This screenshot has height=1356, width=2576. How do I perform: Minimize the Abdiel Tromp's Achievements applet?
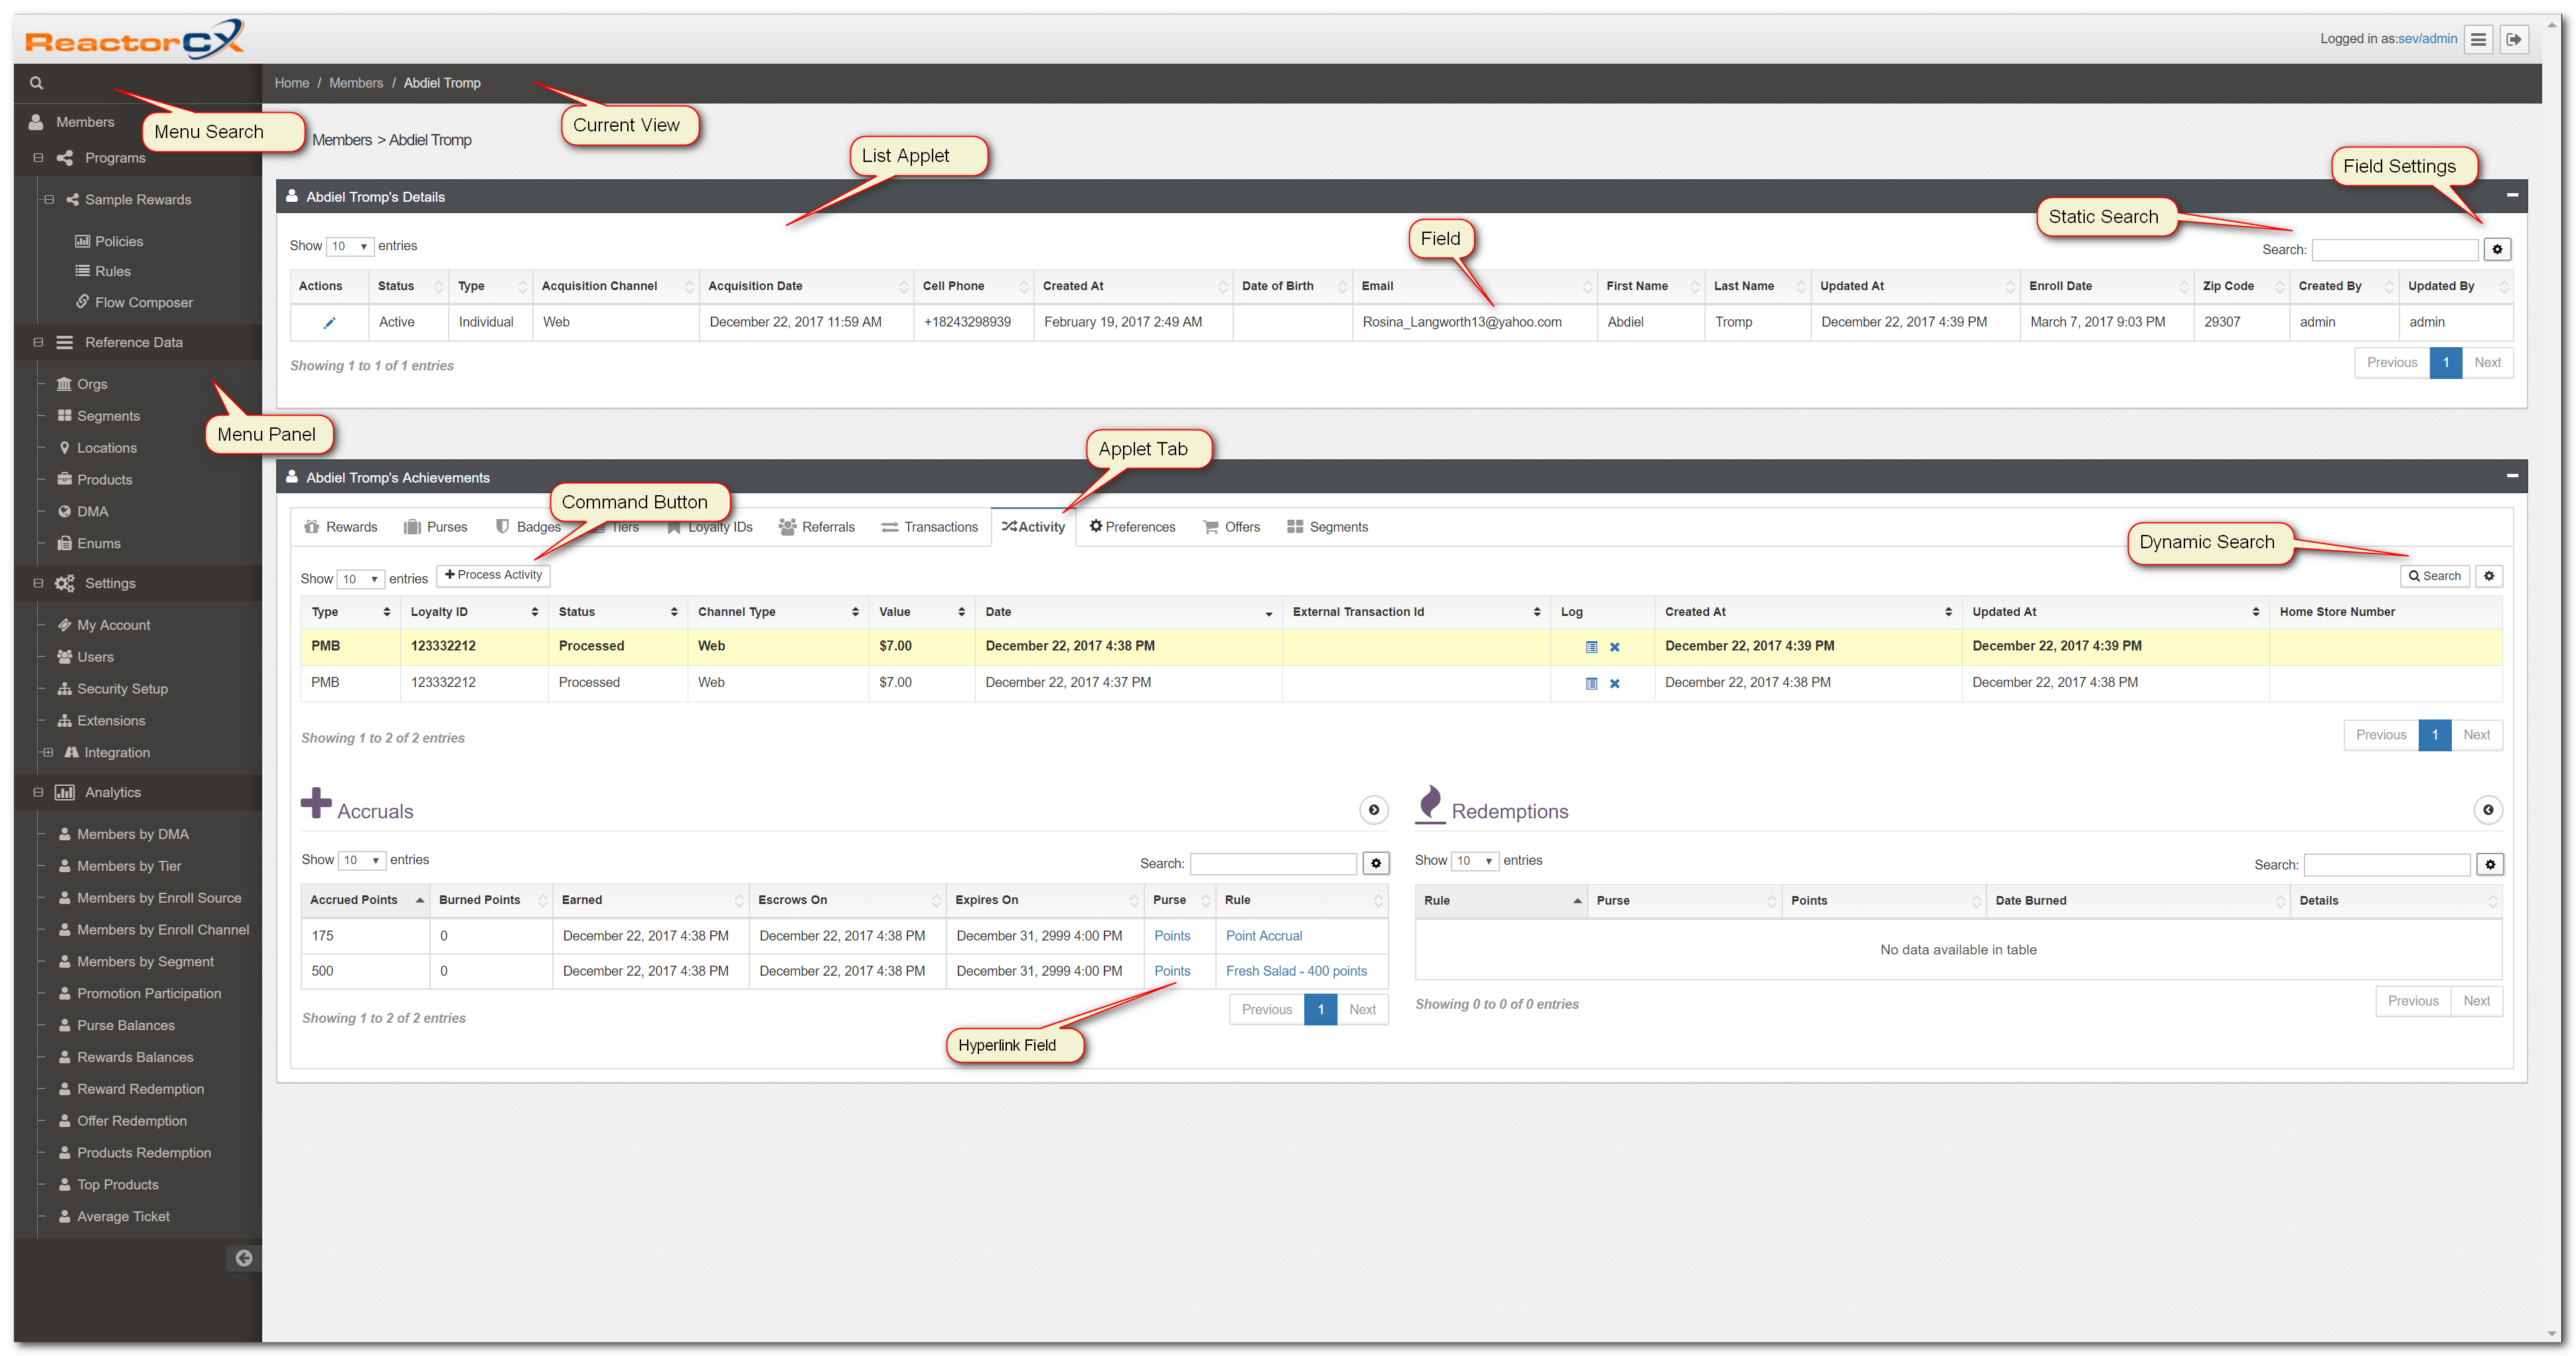[2512, 476]
